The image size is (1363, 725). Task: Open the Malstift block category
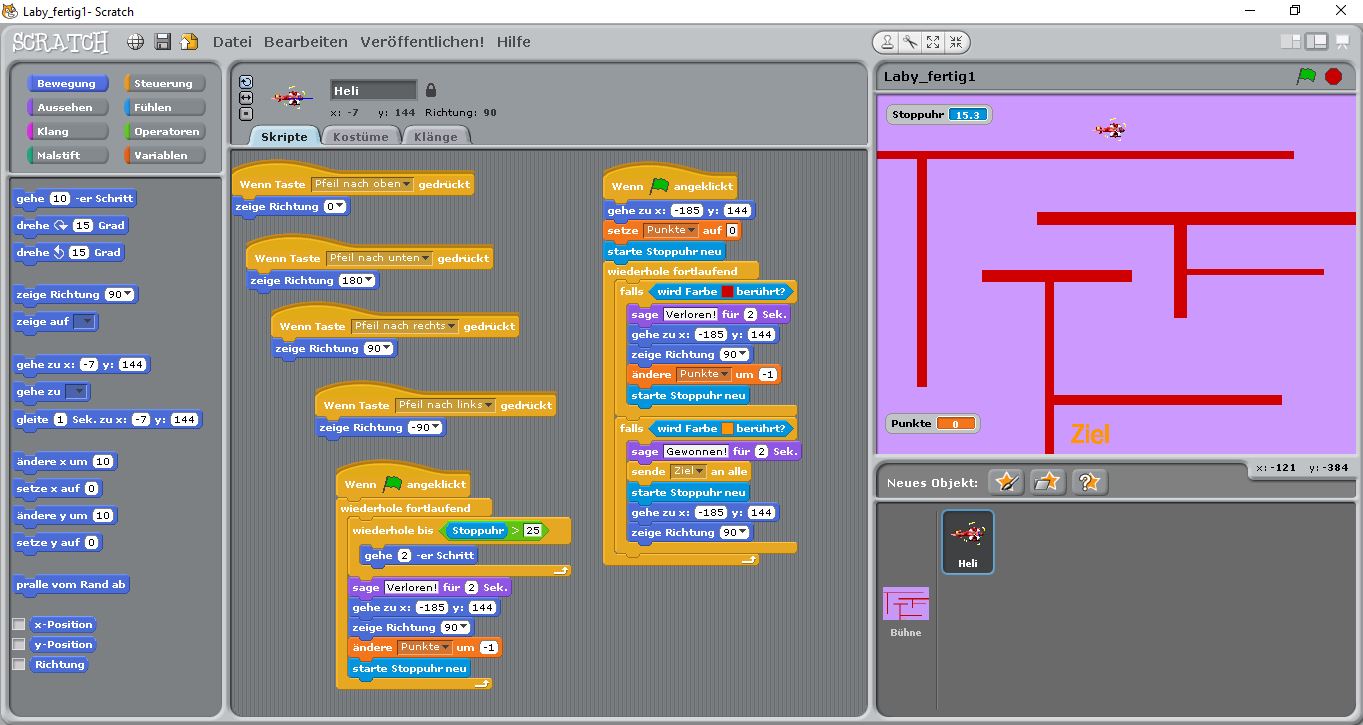[67, 155]
